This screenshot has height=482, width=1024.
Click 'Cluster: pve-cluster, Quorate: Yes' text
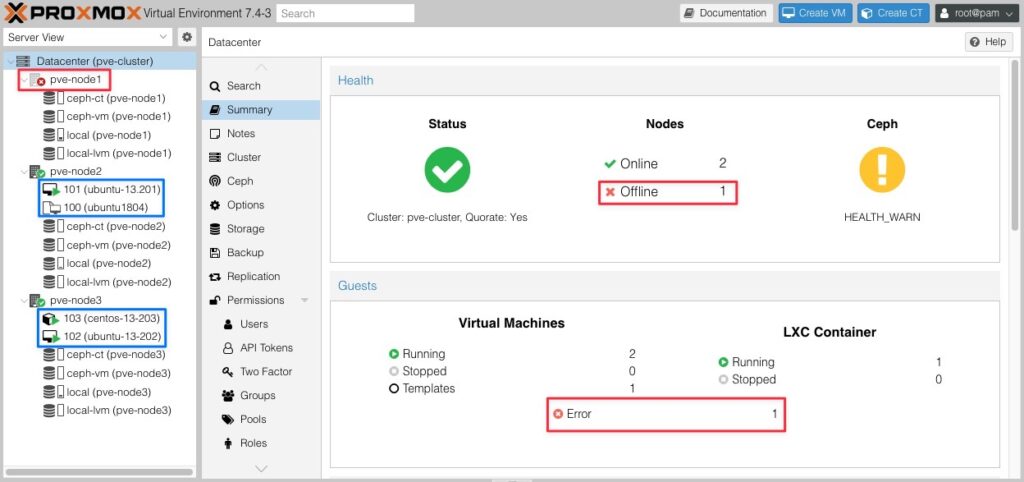point(447,217)
